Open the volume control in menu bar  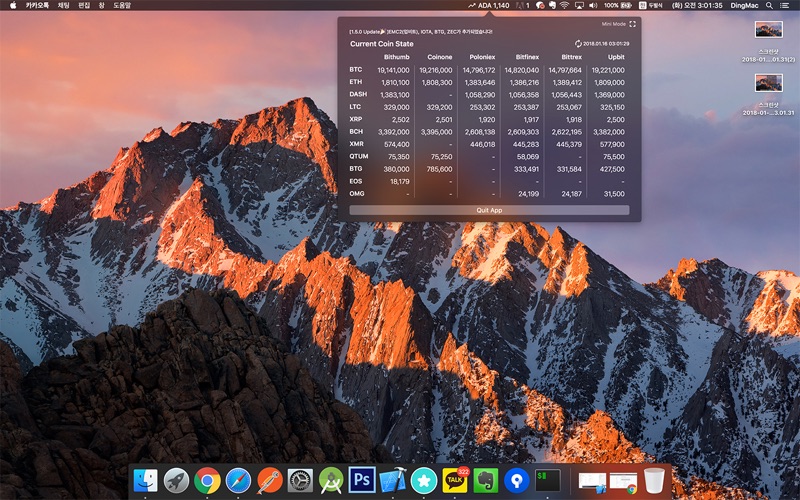coord(594,6)
